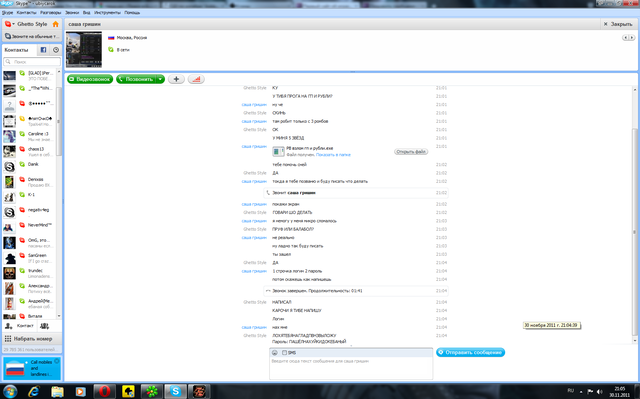This screenshot has width=640, height=399.
Task: Open Opera browser in taskbar
Action: pyautogui.click(x=104, y=391)
